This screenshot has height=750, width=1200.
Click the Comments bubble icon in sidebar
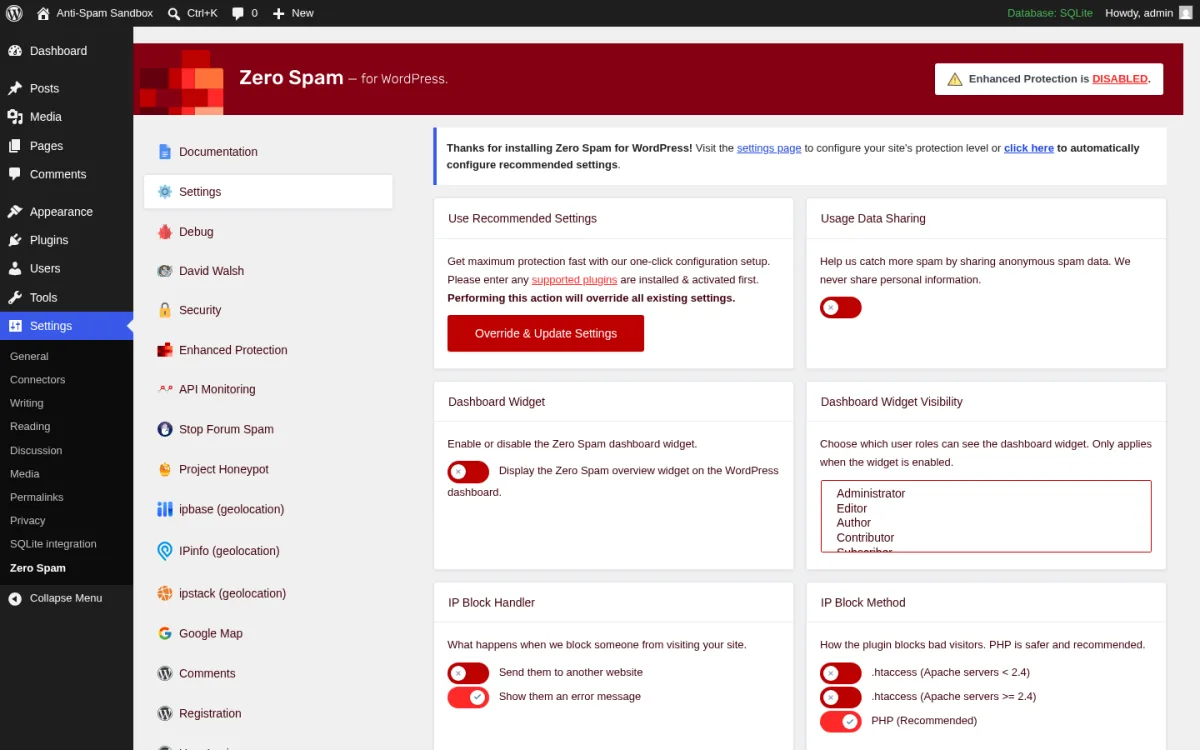click(x=15, y=174)
